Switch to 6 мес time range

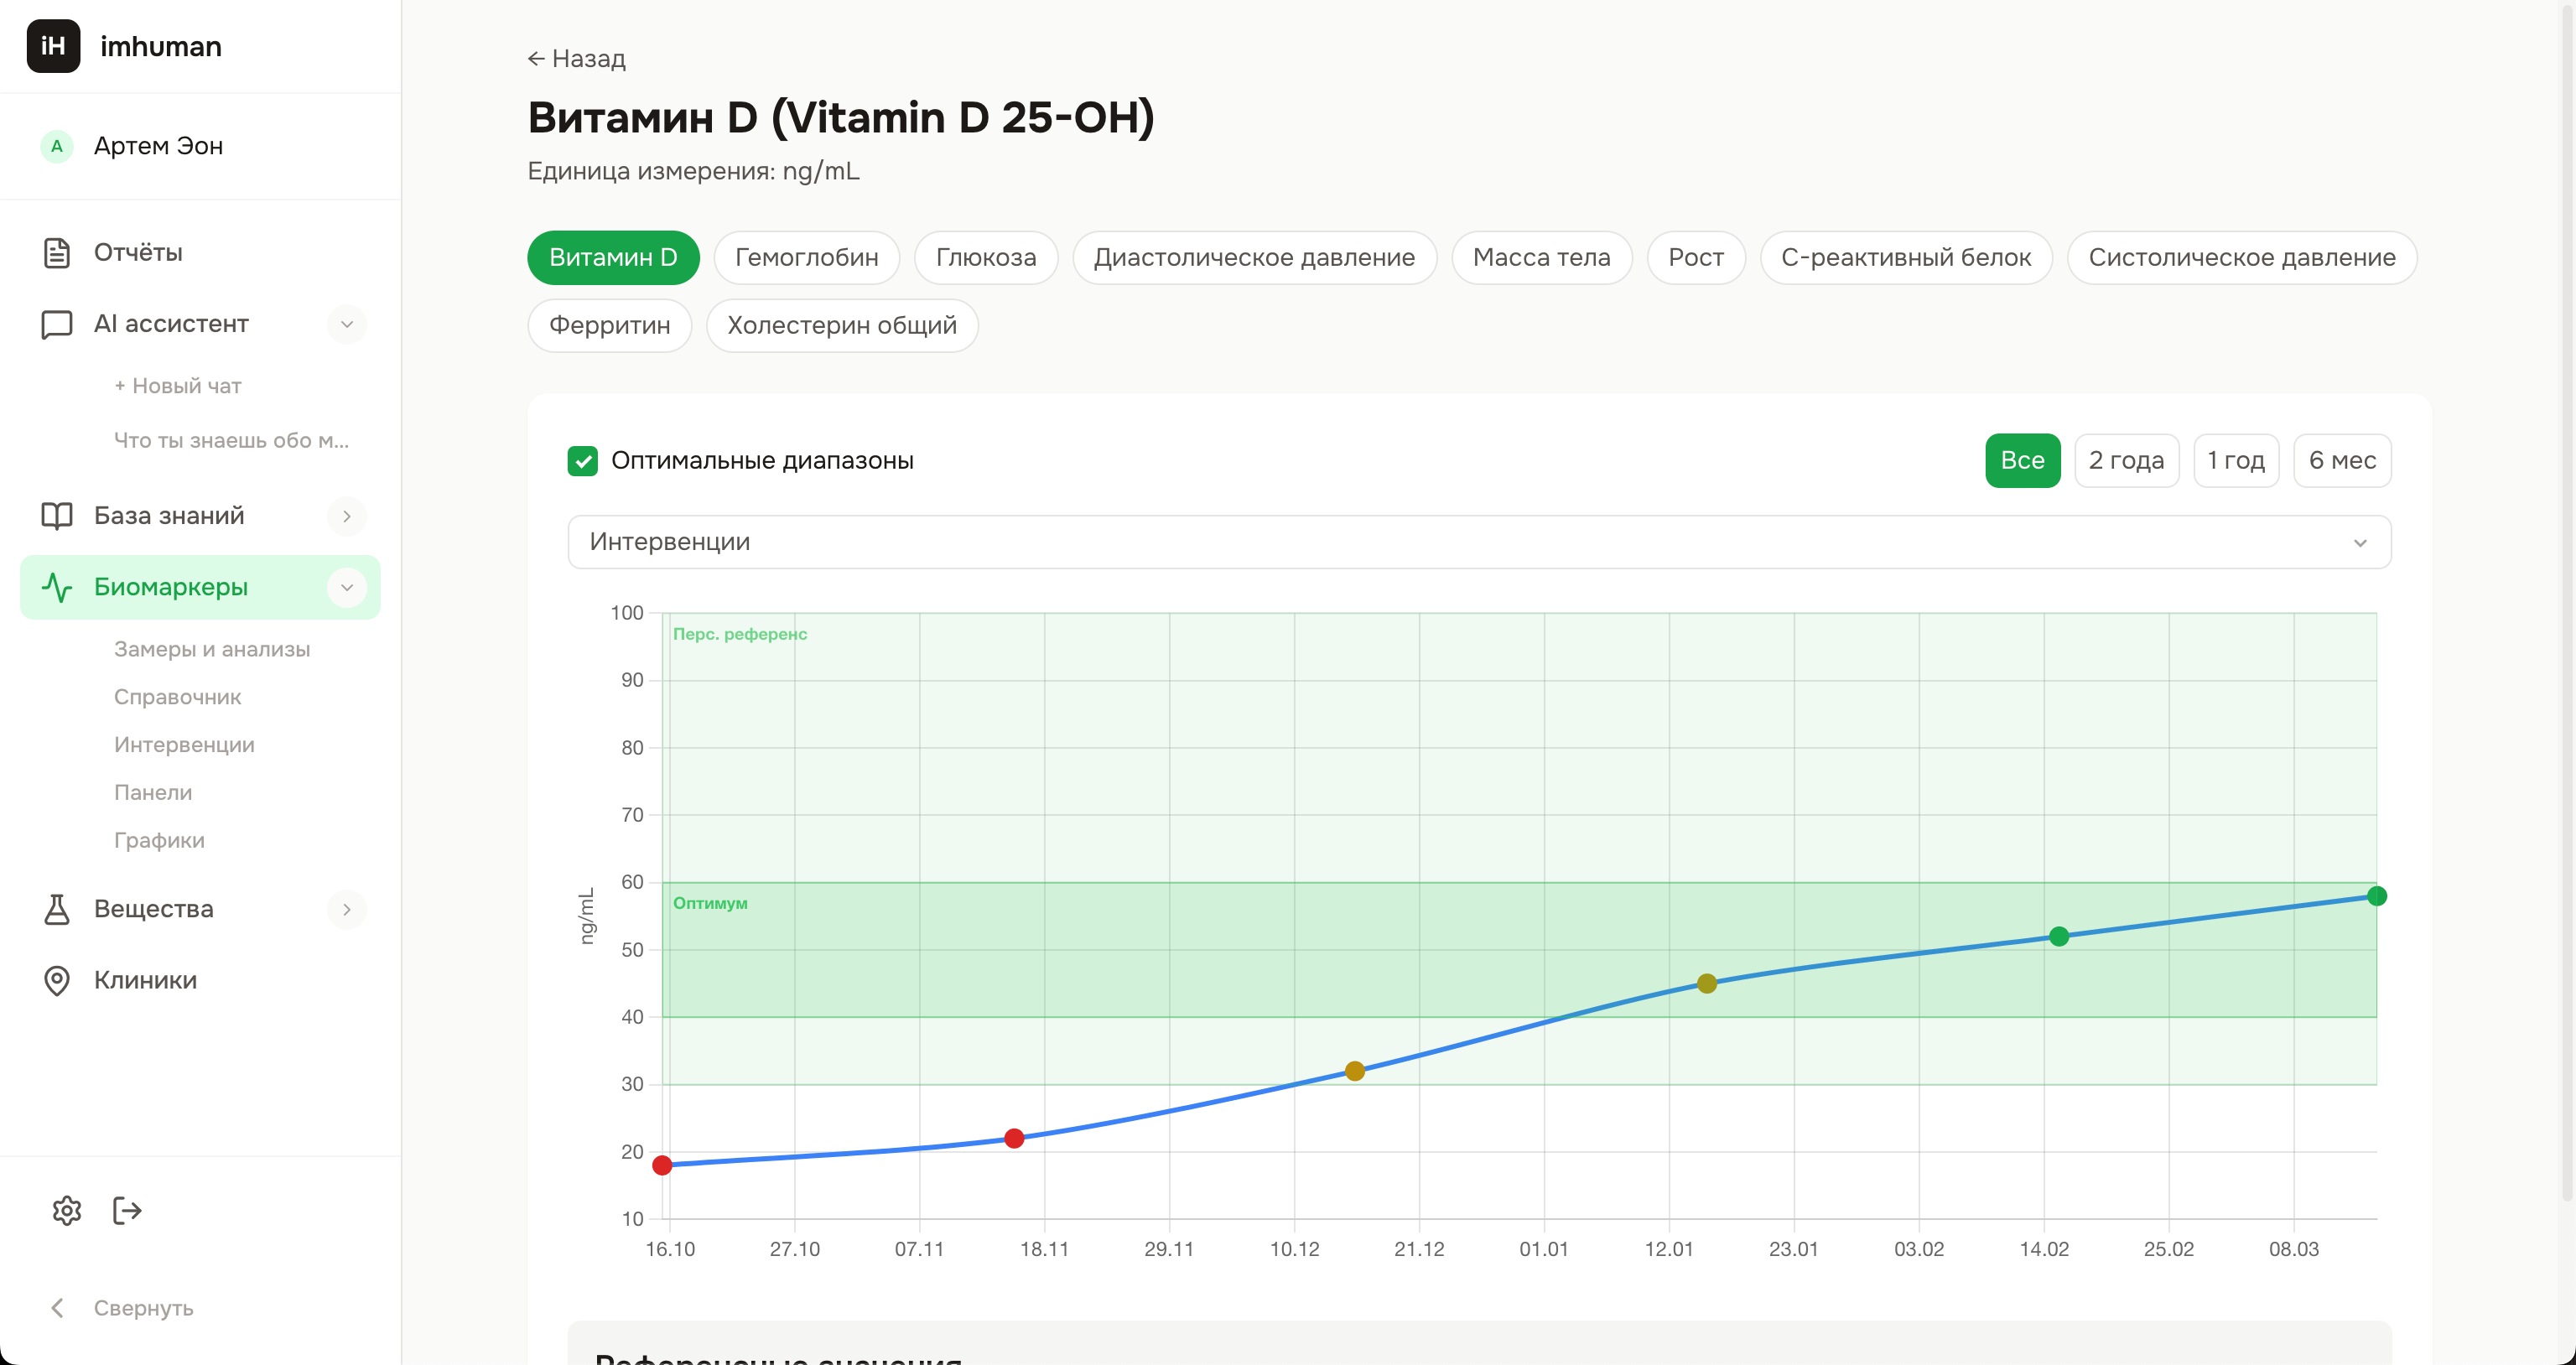[2342, 460]
